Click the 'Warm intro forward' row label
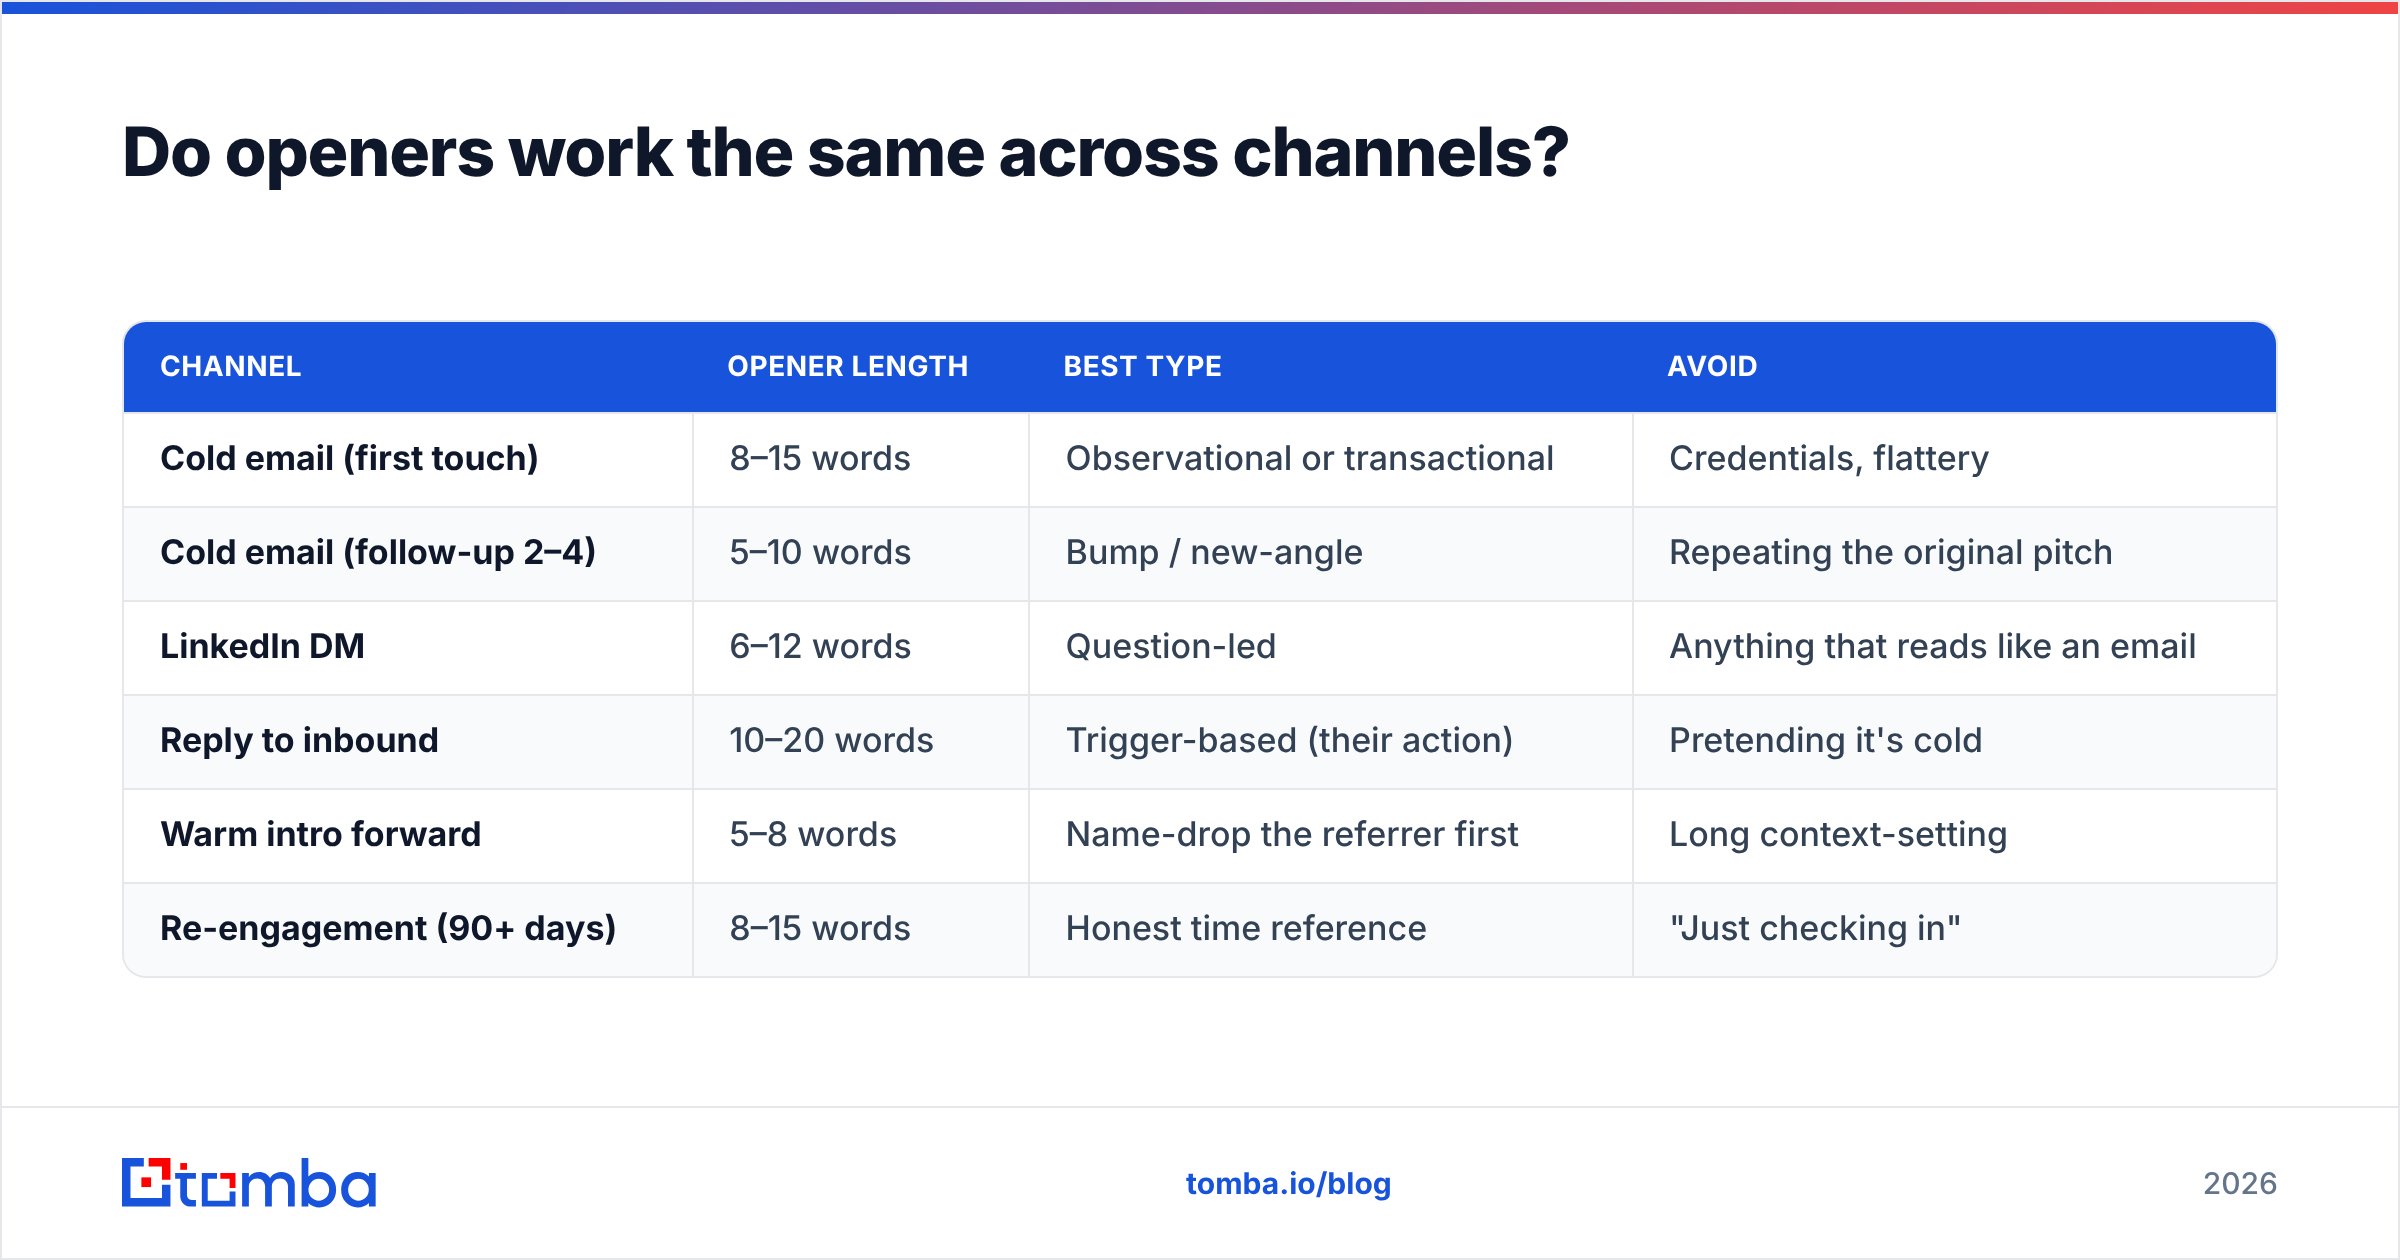 point(321,834)
